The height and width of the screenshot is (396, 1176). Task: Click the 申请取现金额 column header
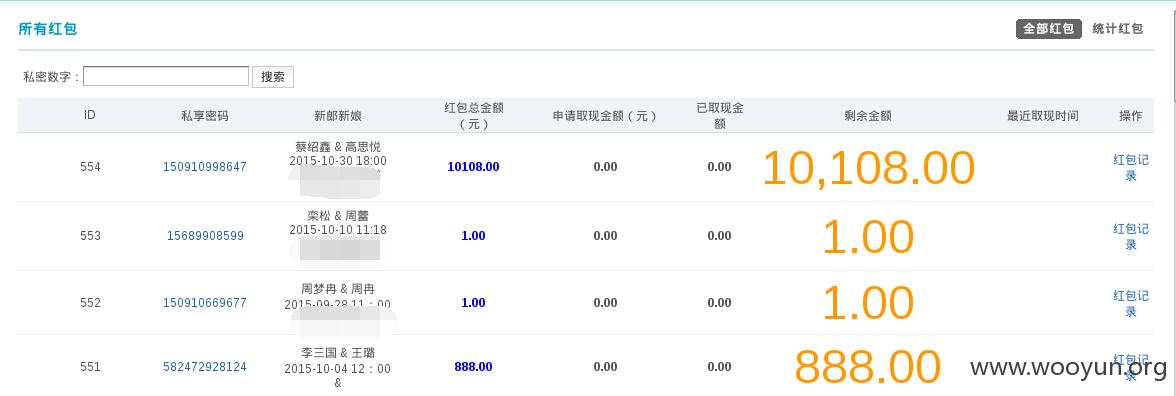(x=604, y=116)
